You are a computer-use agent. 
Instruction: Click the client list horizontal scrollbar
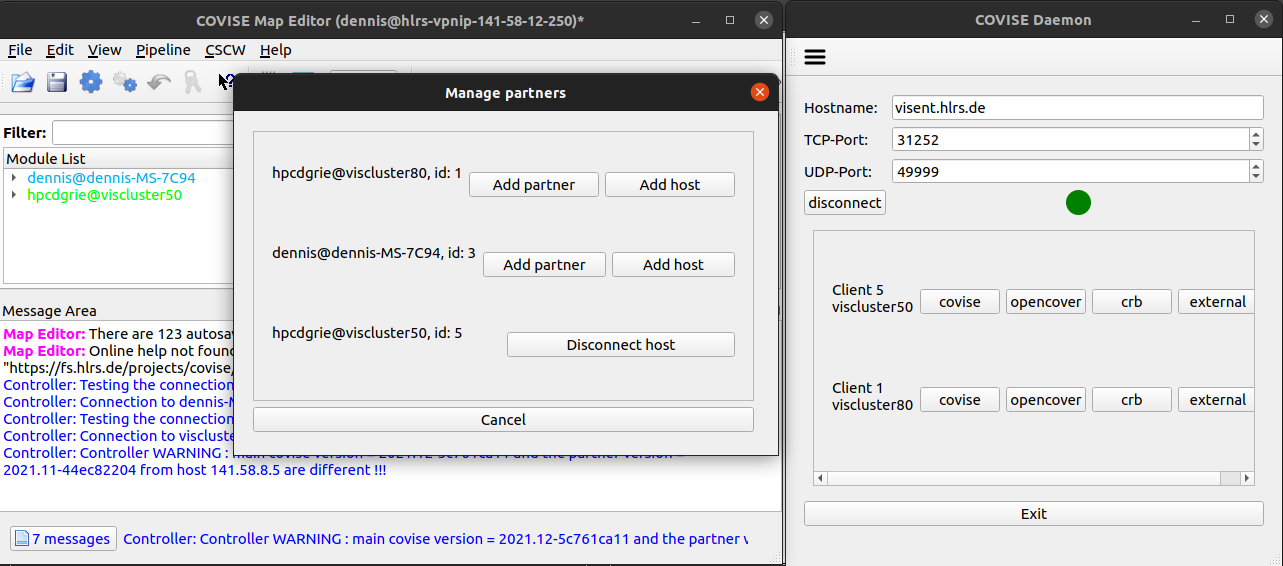tap(1034, 479)
